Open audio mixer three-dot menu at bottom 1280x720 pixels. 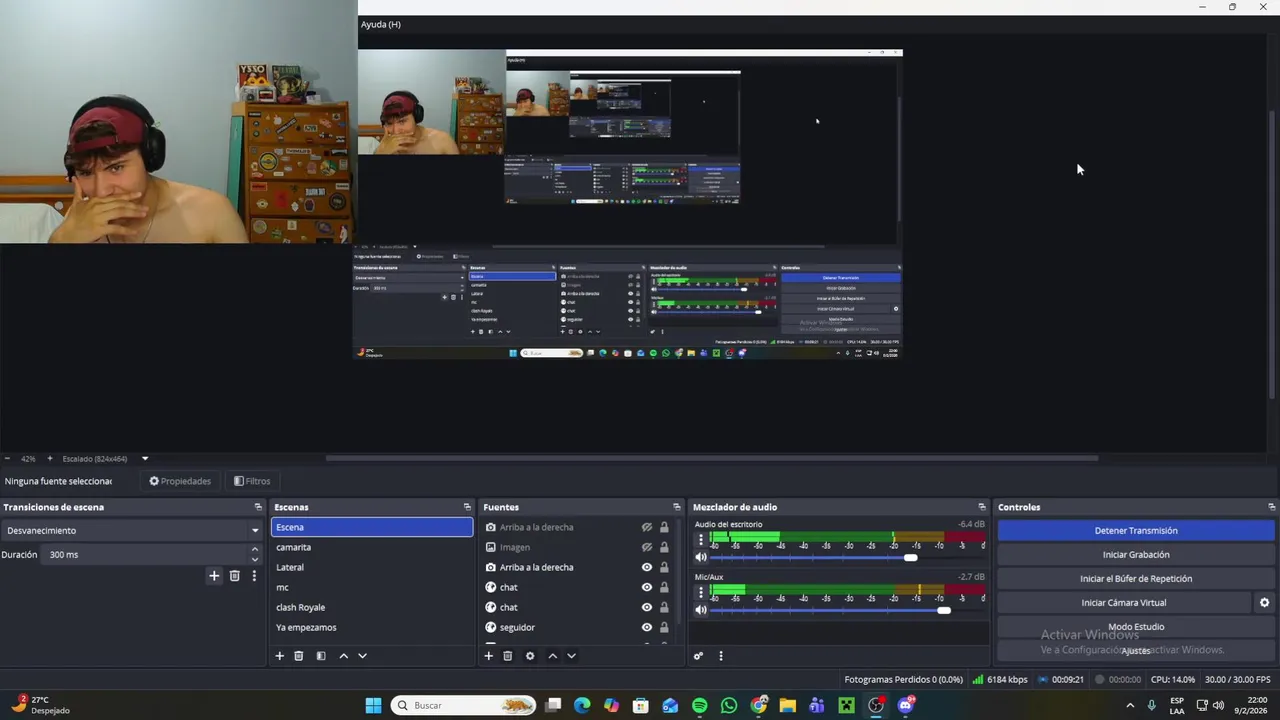(x=720, y=656)
